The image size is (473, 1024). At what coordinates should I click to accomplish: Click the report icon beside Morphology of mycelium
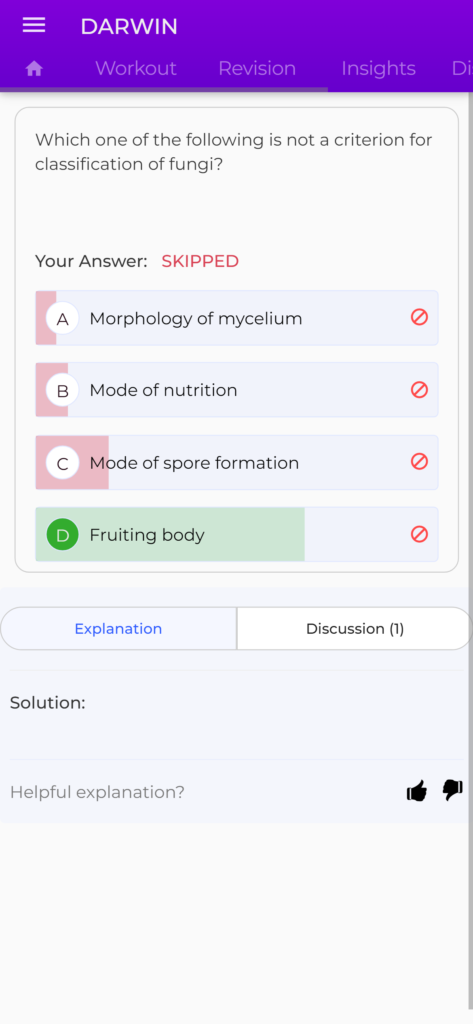419,317
